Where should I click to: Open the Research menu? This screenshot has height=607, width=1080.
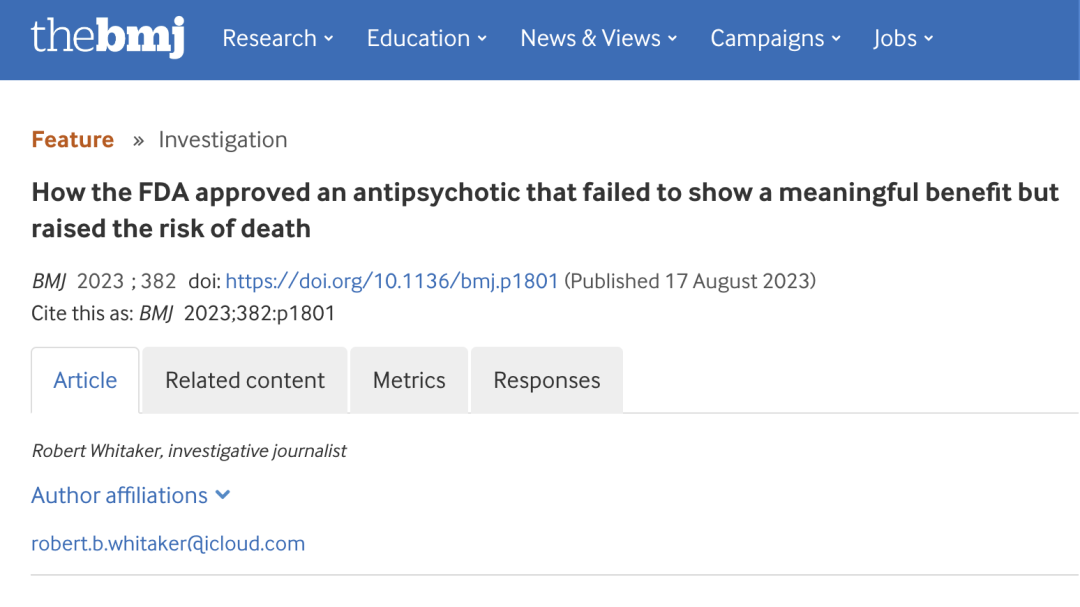(x=278, y=39)
